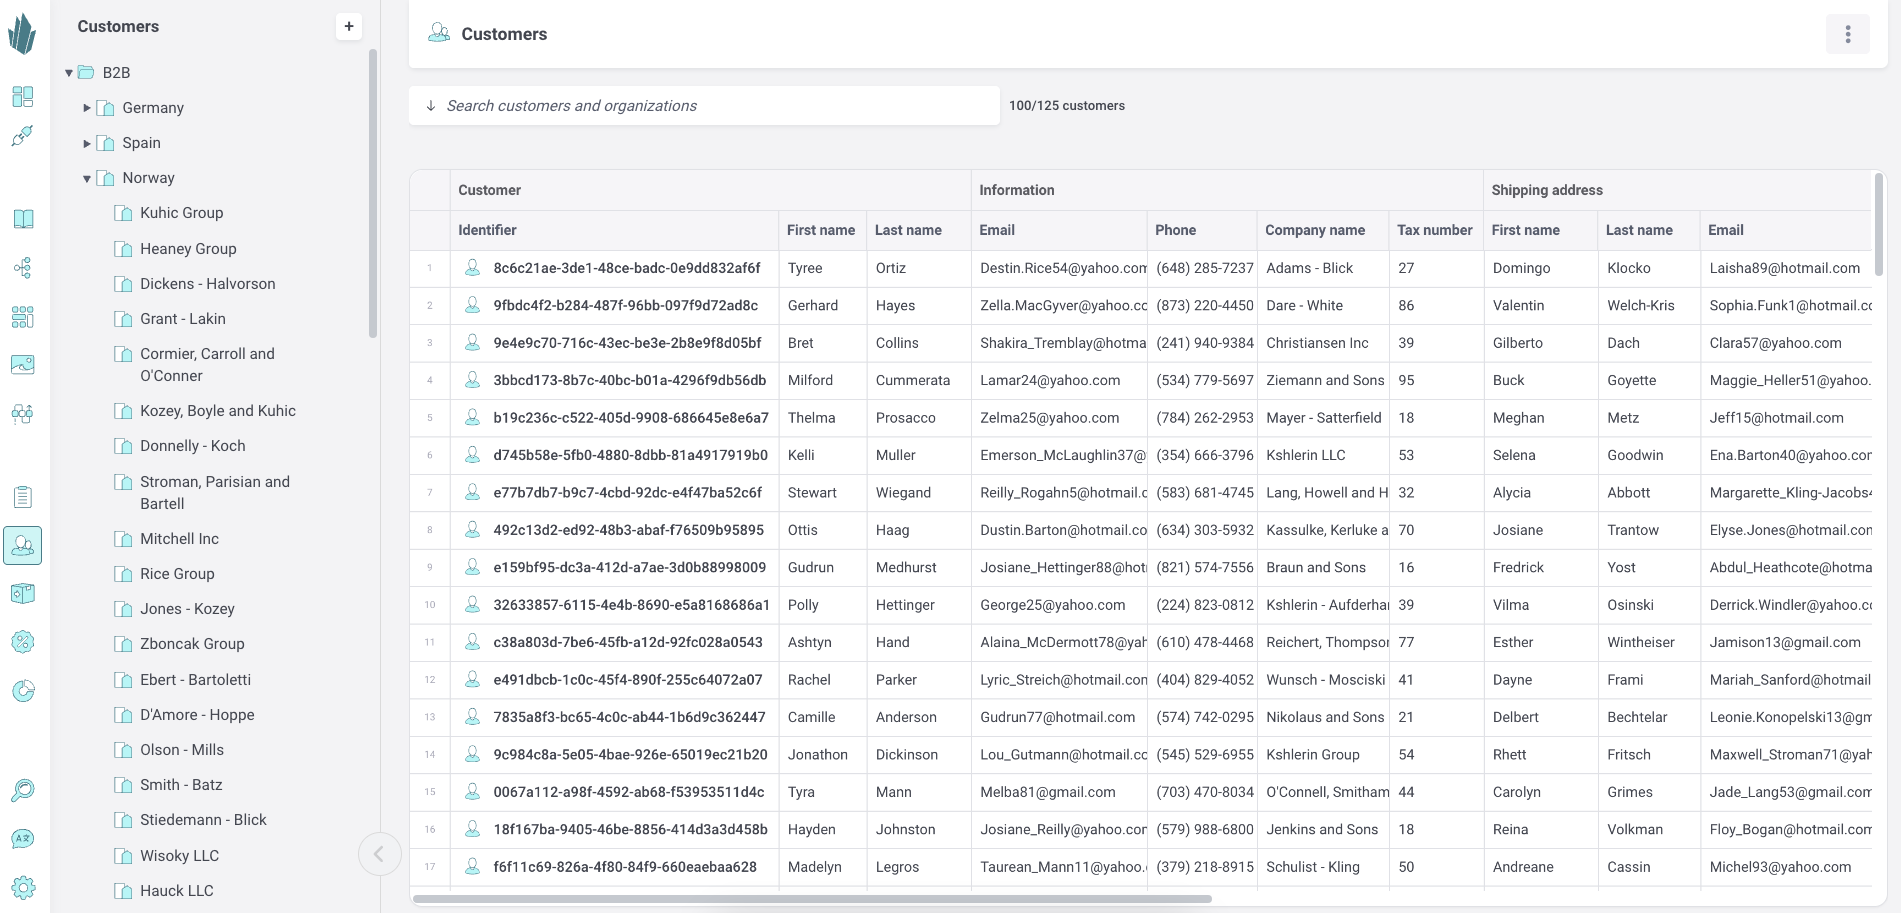Click the user icon beside identifier e491dbcb

[x=472, y=679]
